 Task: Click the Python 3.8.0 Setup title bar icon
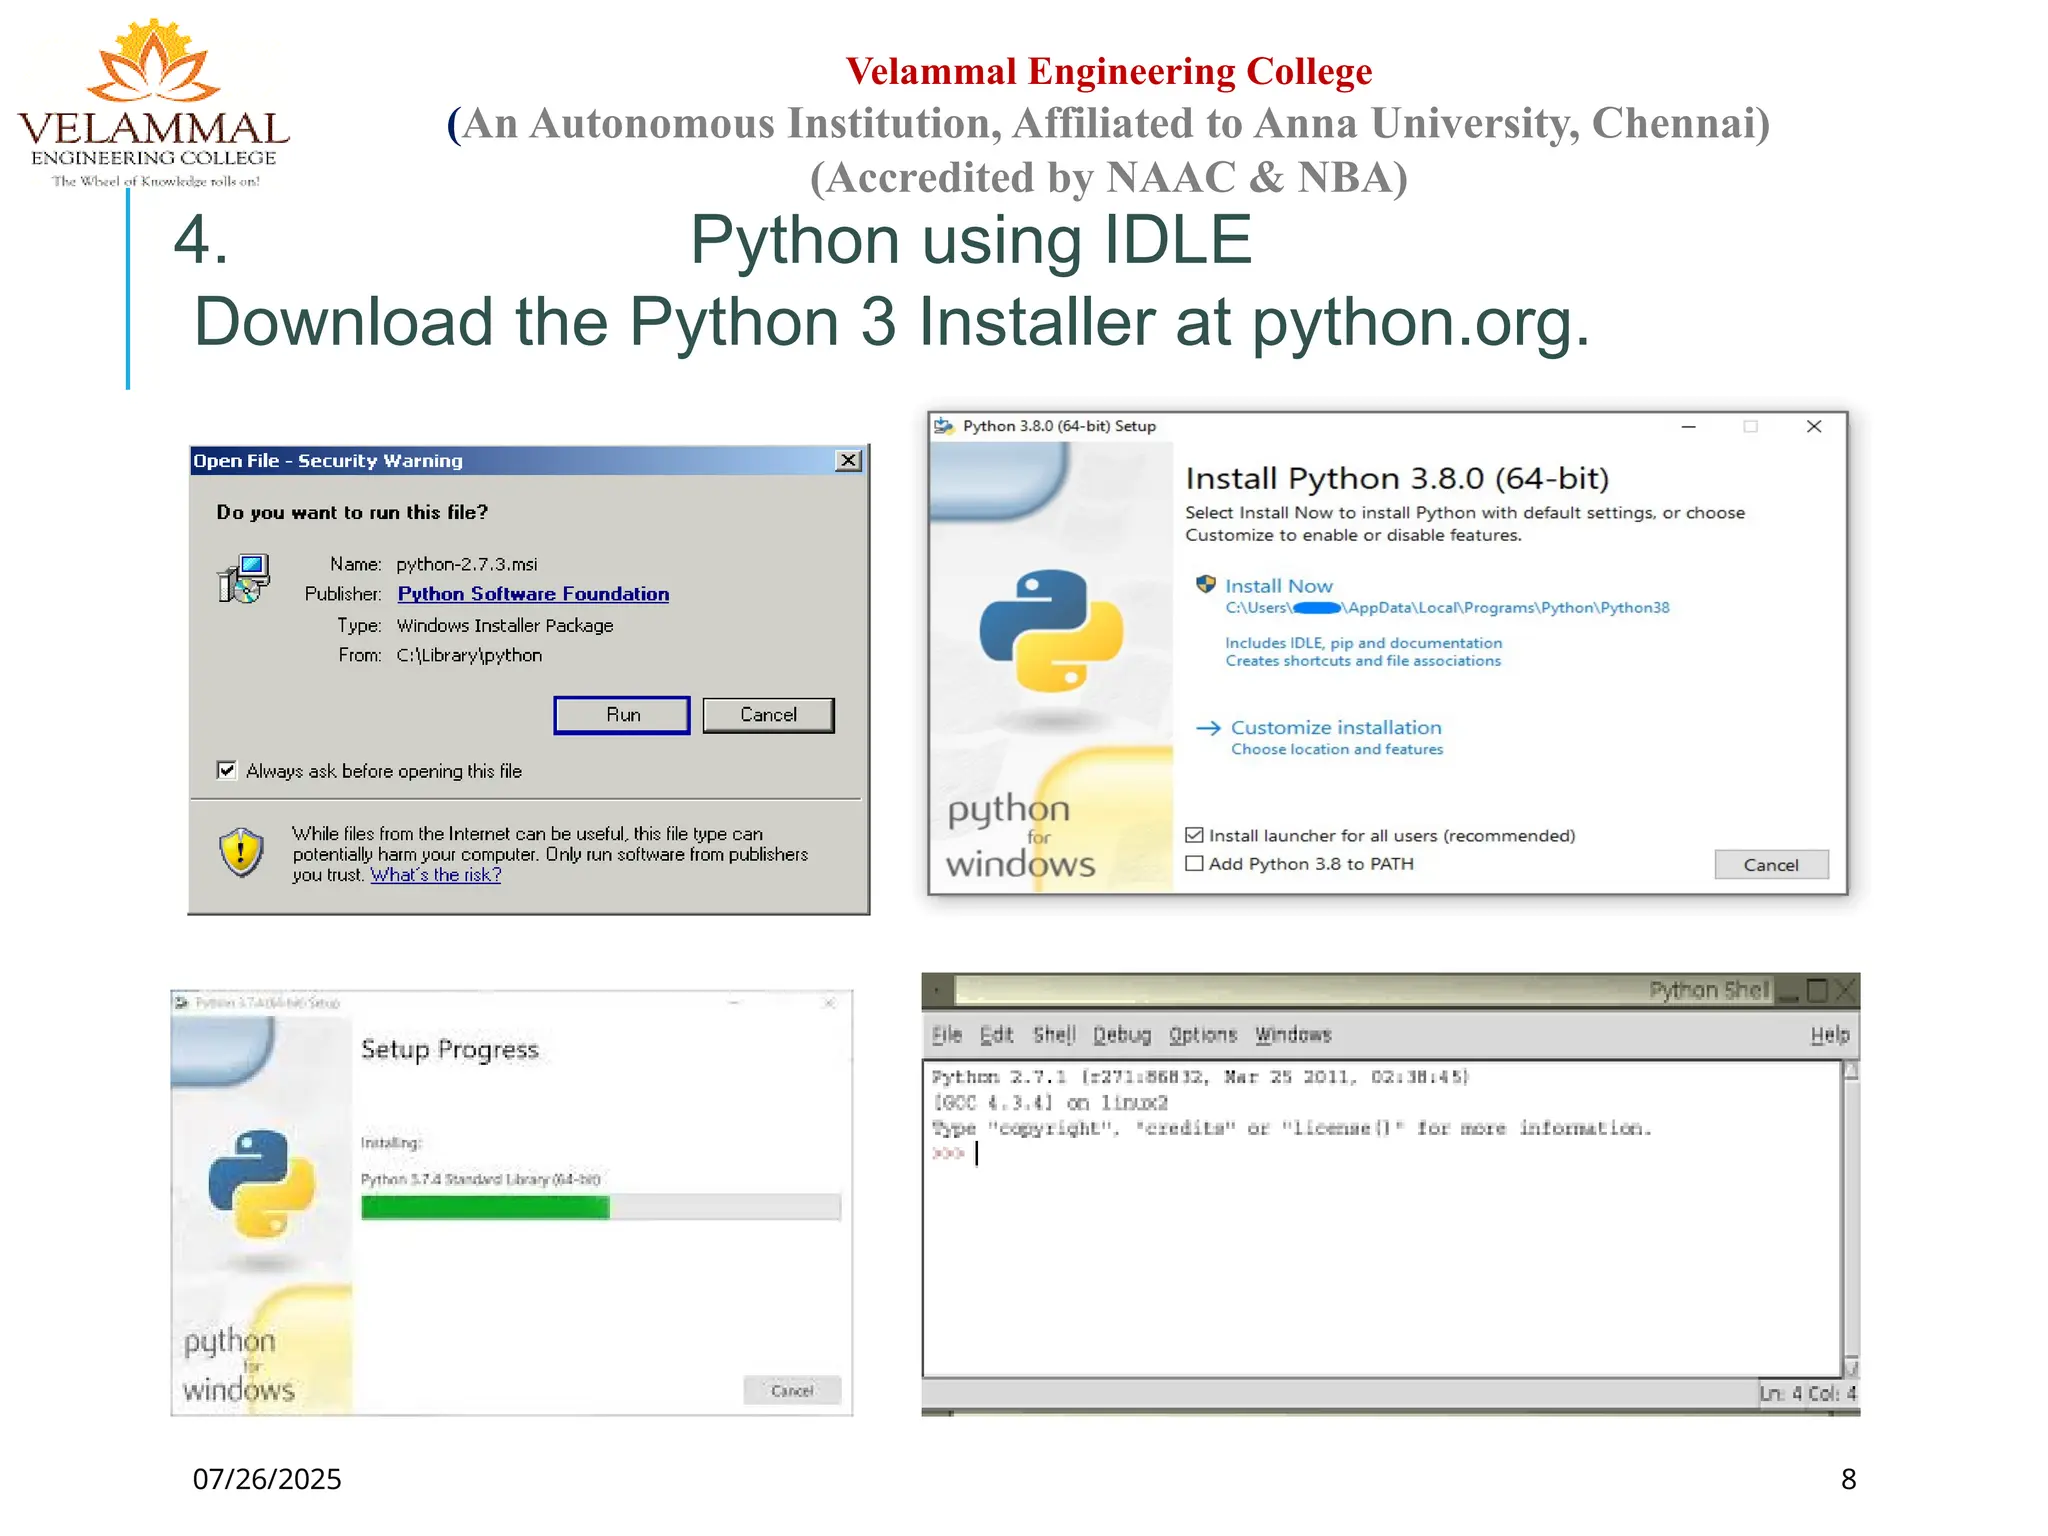pyautogui.click(x=944, y=426)
